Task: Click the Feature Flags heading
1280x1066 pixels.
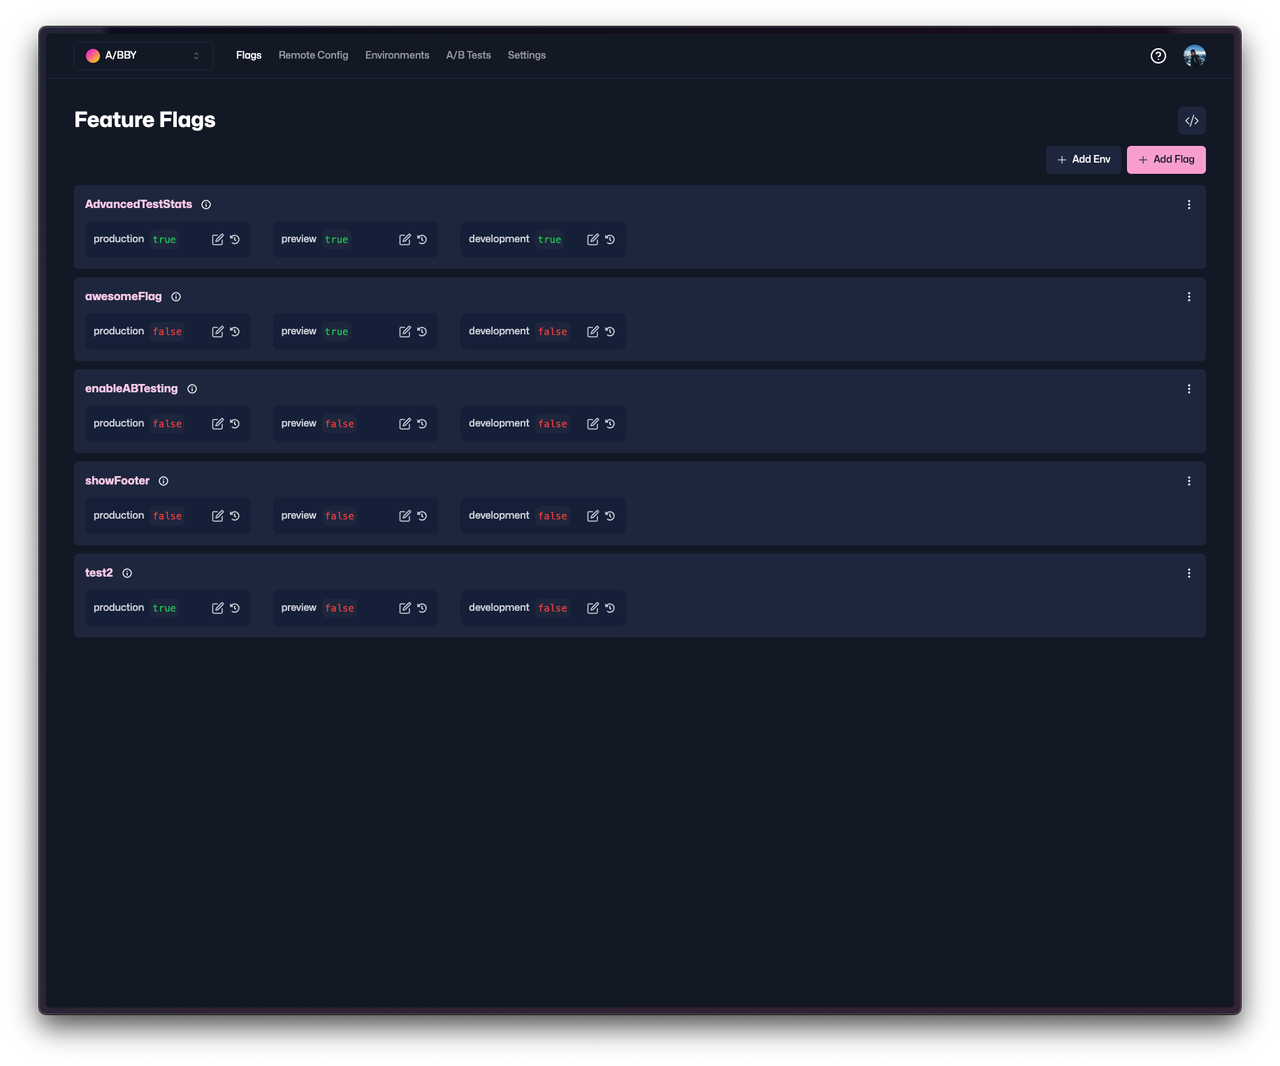Action: click(x=145, y=120)
